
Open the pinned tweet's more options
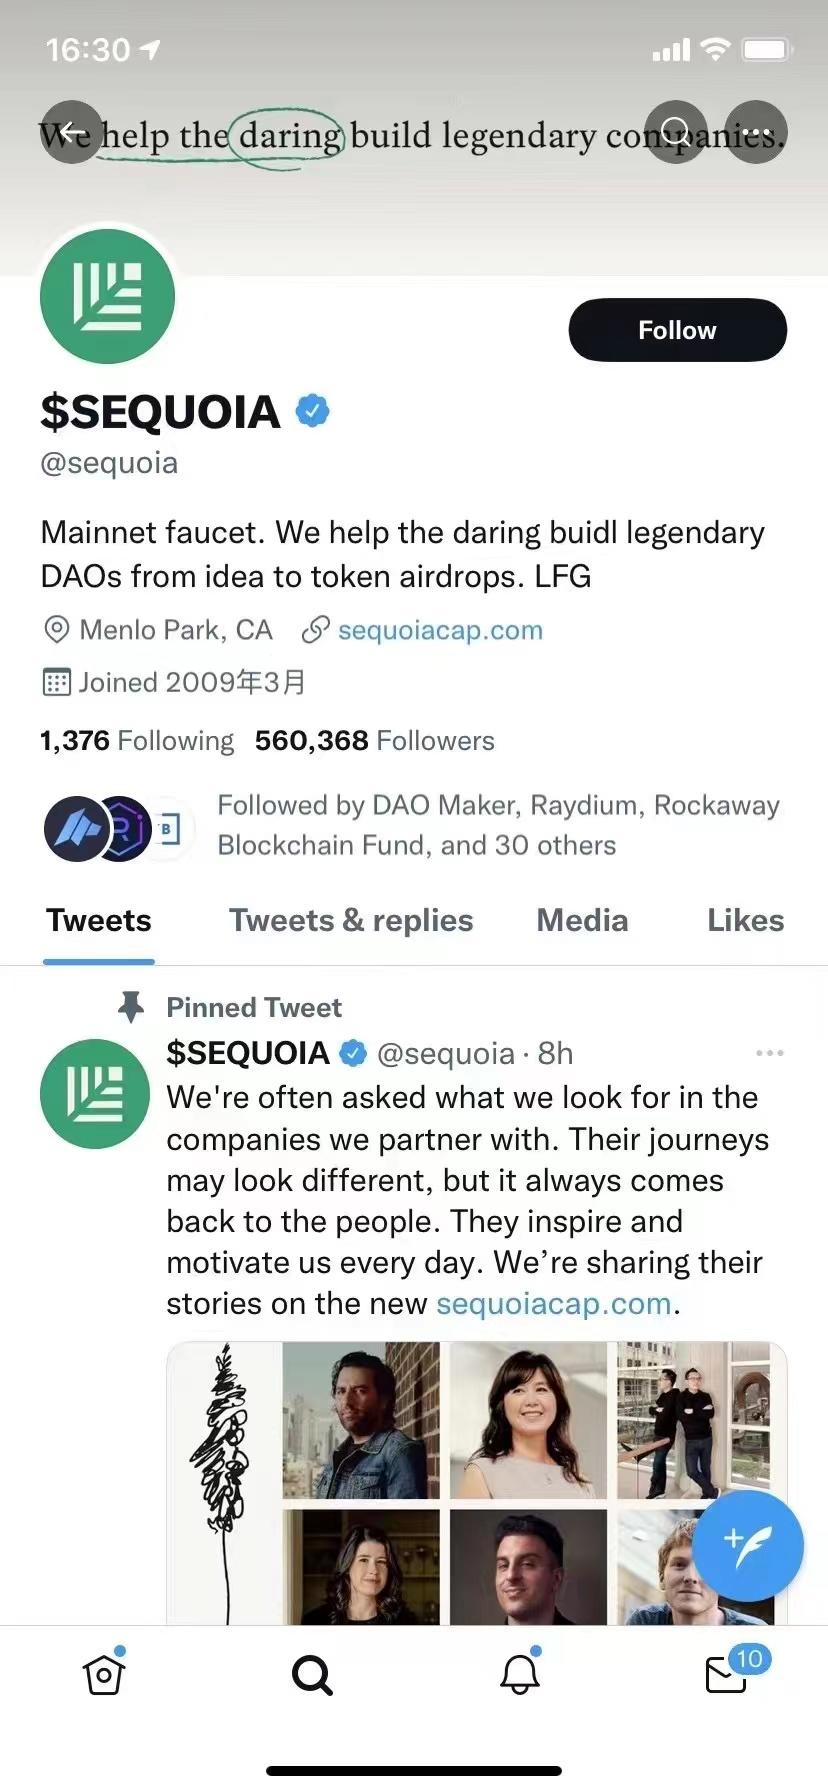click(x=769, y=1053)
